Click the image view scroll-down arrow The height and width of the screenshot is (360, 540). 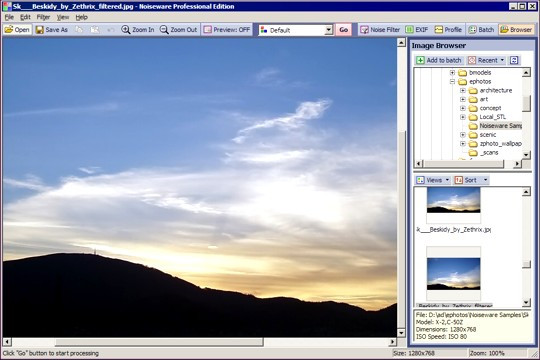401,333
